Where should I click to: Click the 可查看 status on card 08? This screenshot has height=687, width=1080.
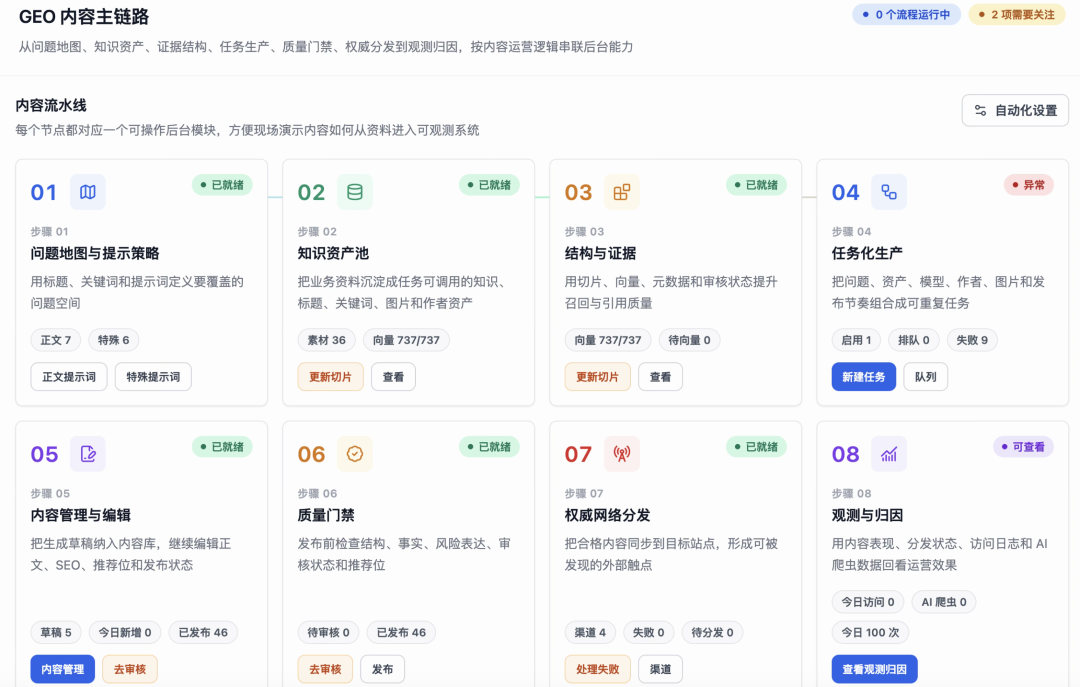[x=1023, y=447]
